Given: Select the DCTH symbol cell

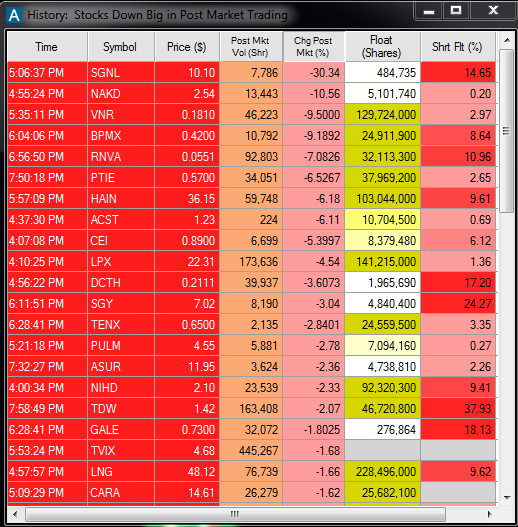Looking at the screenshot, I should point(121,283).
